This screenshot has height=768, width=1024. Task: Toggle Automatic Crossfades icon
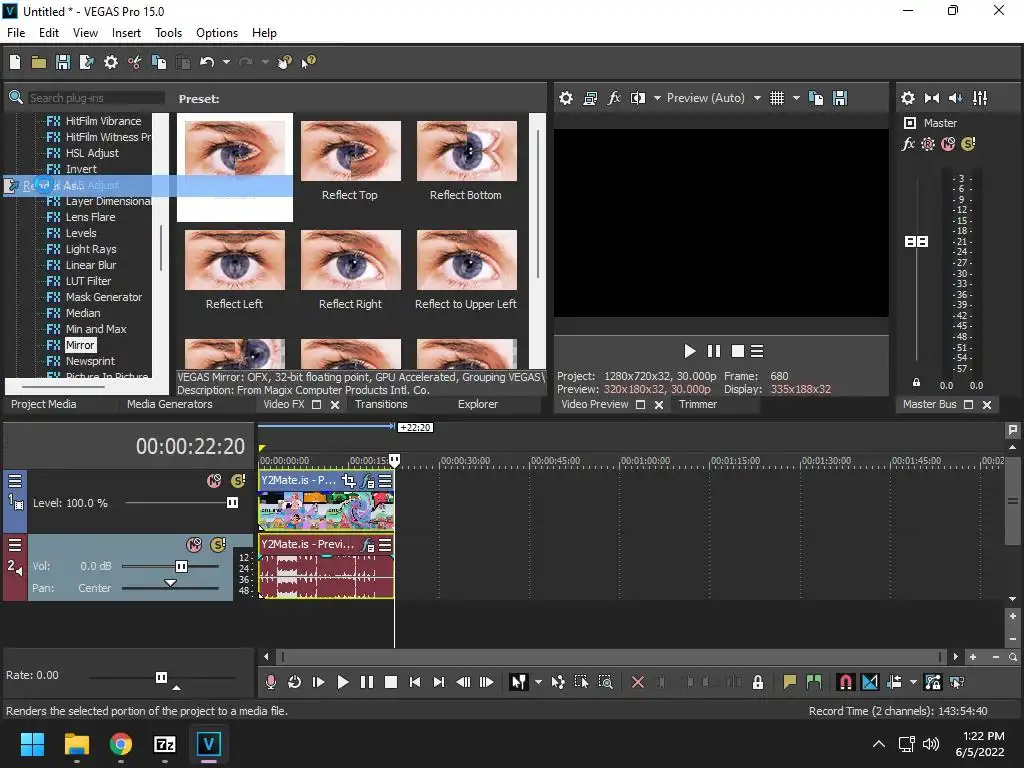pyautogui.click(x=870, y=682)
